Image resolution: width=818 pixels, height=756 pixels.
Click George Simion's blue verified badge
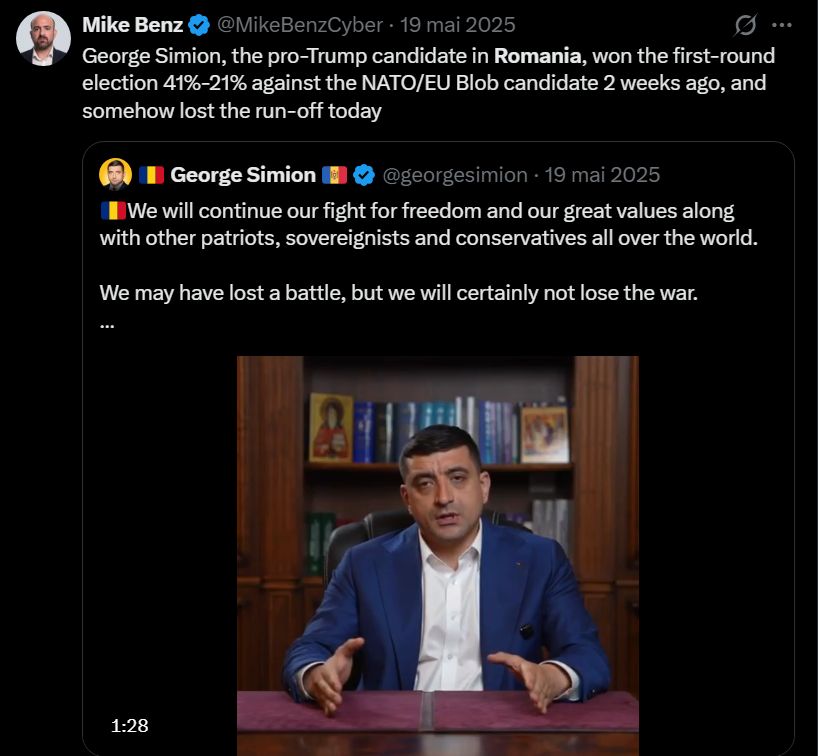coord(364,175)
